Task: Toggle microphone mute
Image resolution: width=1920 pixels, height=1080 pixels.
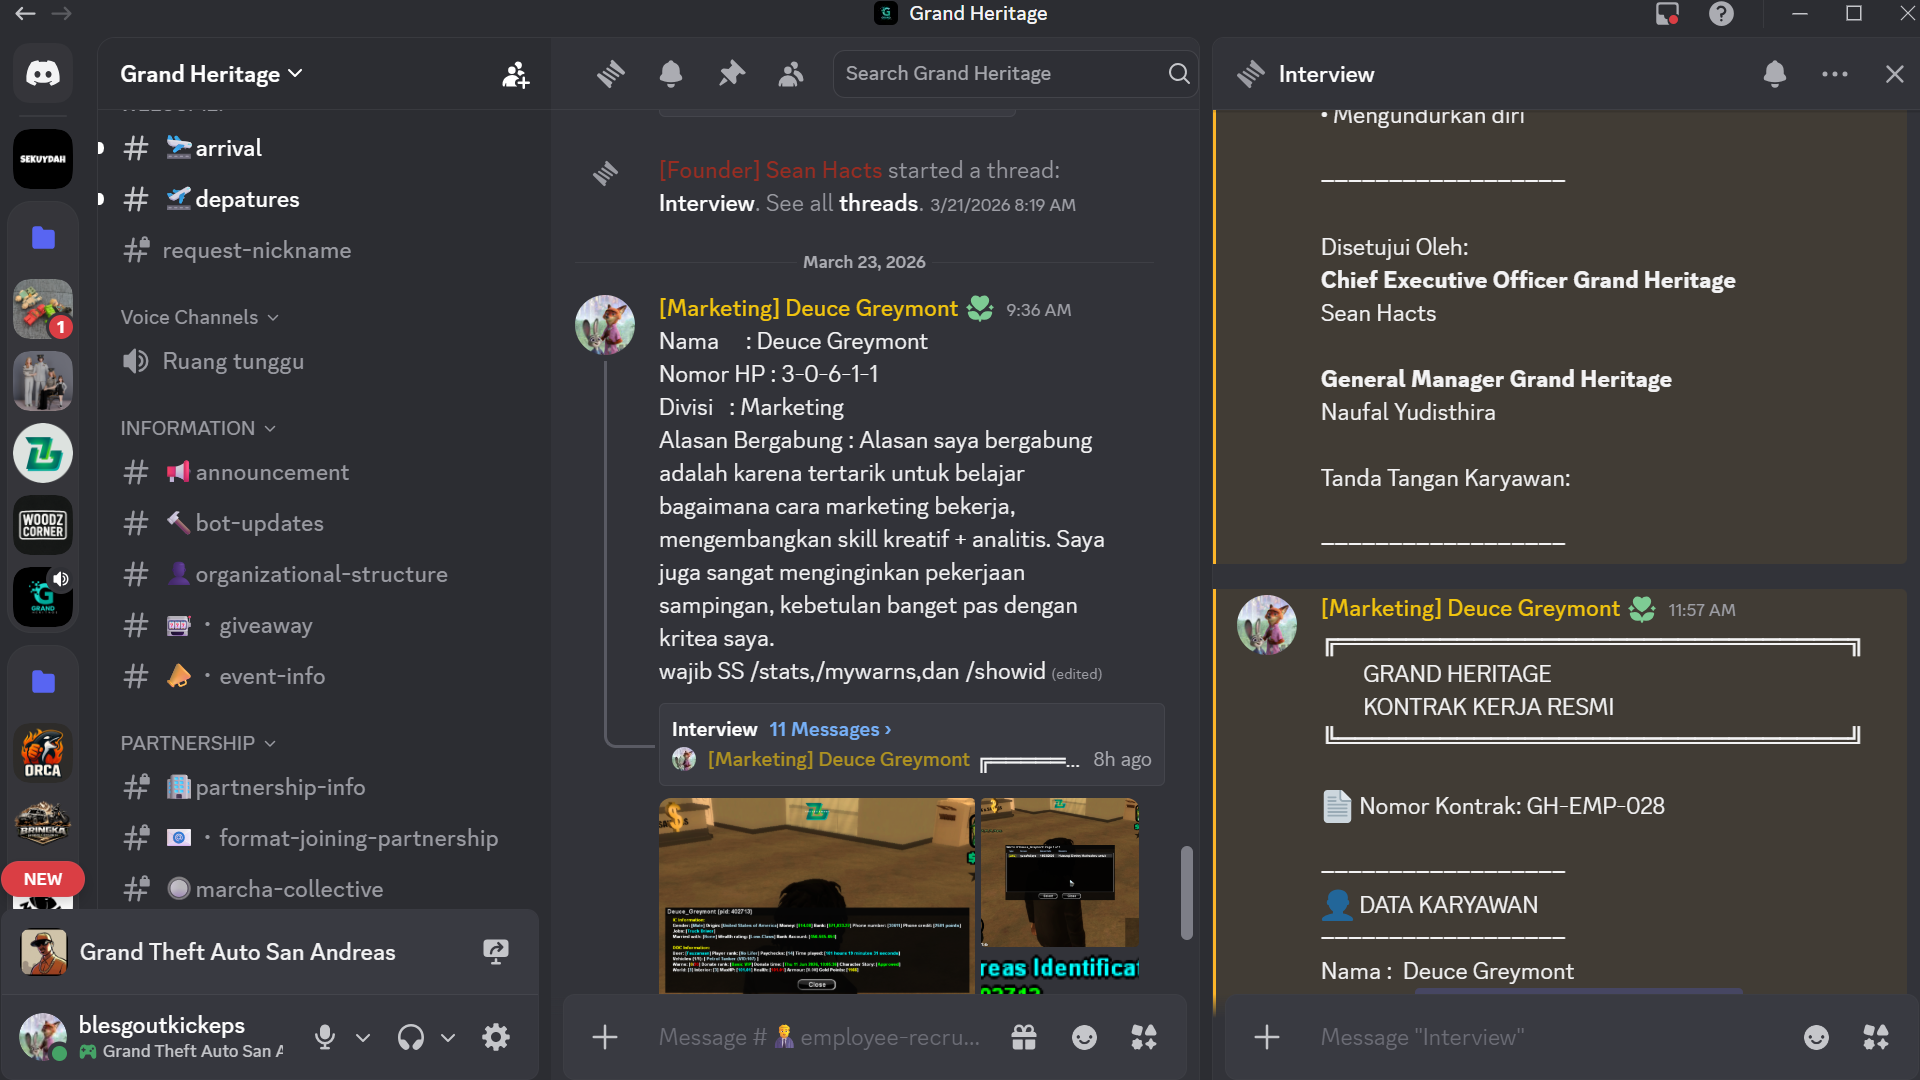Action: pyautogui.click(x=324, y=1037)
